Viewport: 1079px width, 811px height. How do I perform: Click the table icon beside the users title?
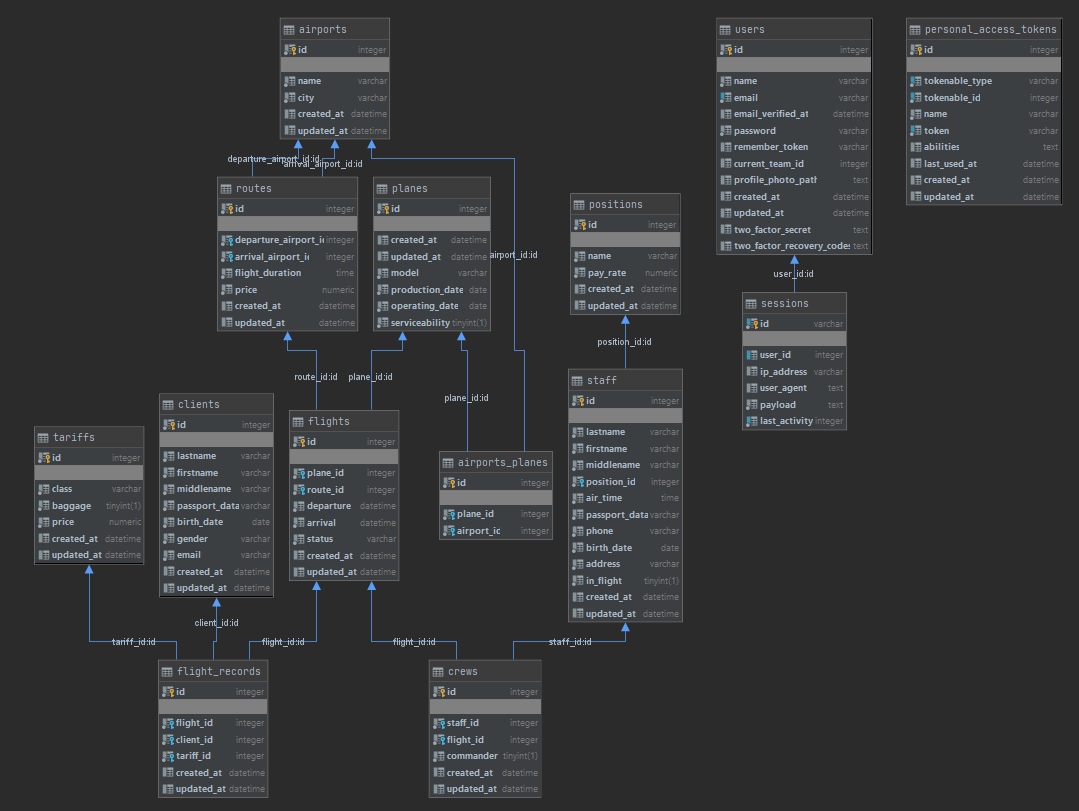[725, 30]
